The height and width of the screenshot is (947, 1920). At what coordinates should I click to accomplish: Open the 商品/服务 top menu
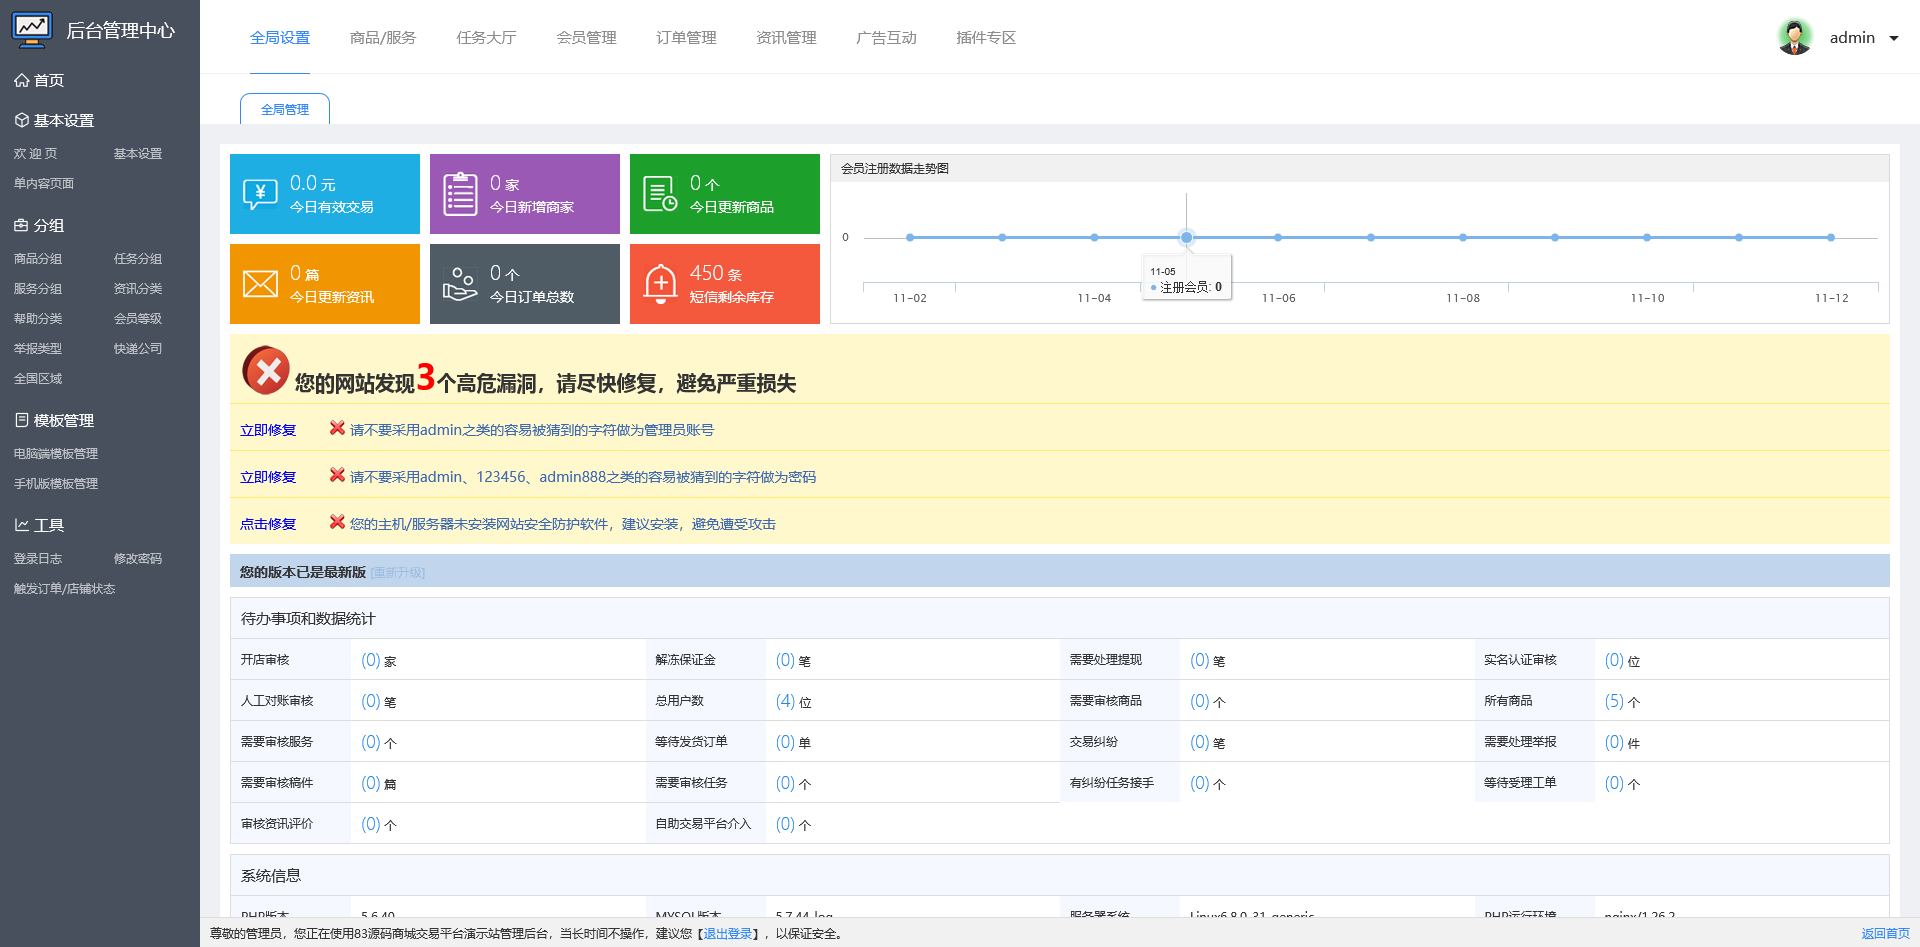click(383, 38)
